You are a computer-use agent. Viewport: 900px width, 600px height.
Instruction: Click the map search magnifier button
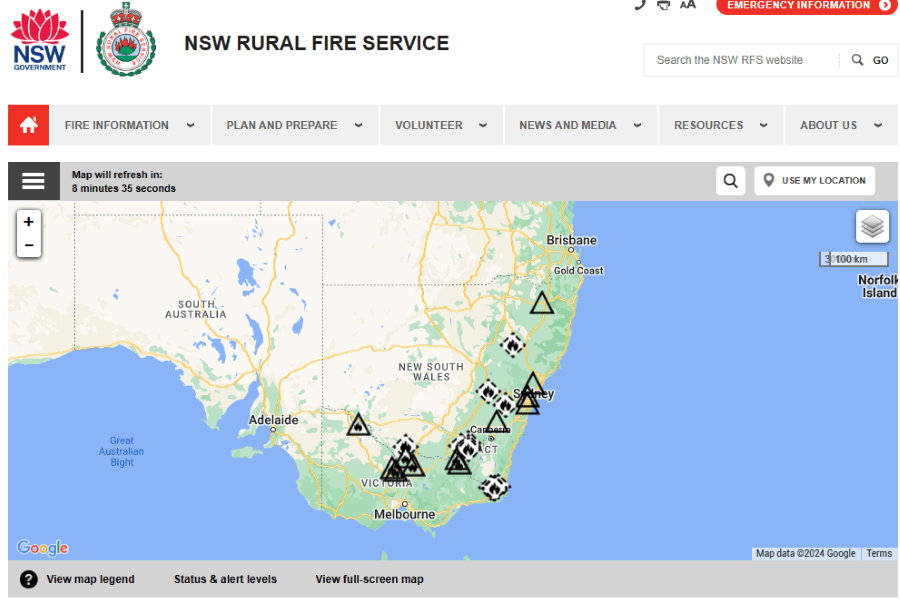coord(730,181)
